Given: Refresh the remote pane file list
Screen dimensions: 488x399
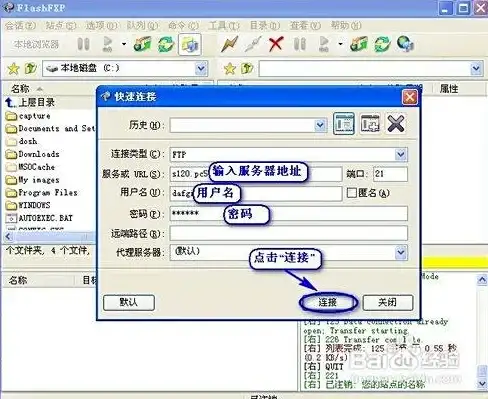Looking at the screenshot, I should pos(382,44).
